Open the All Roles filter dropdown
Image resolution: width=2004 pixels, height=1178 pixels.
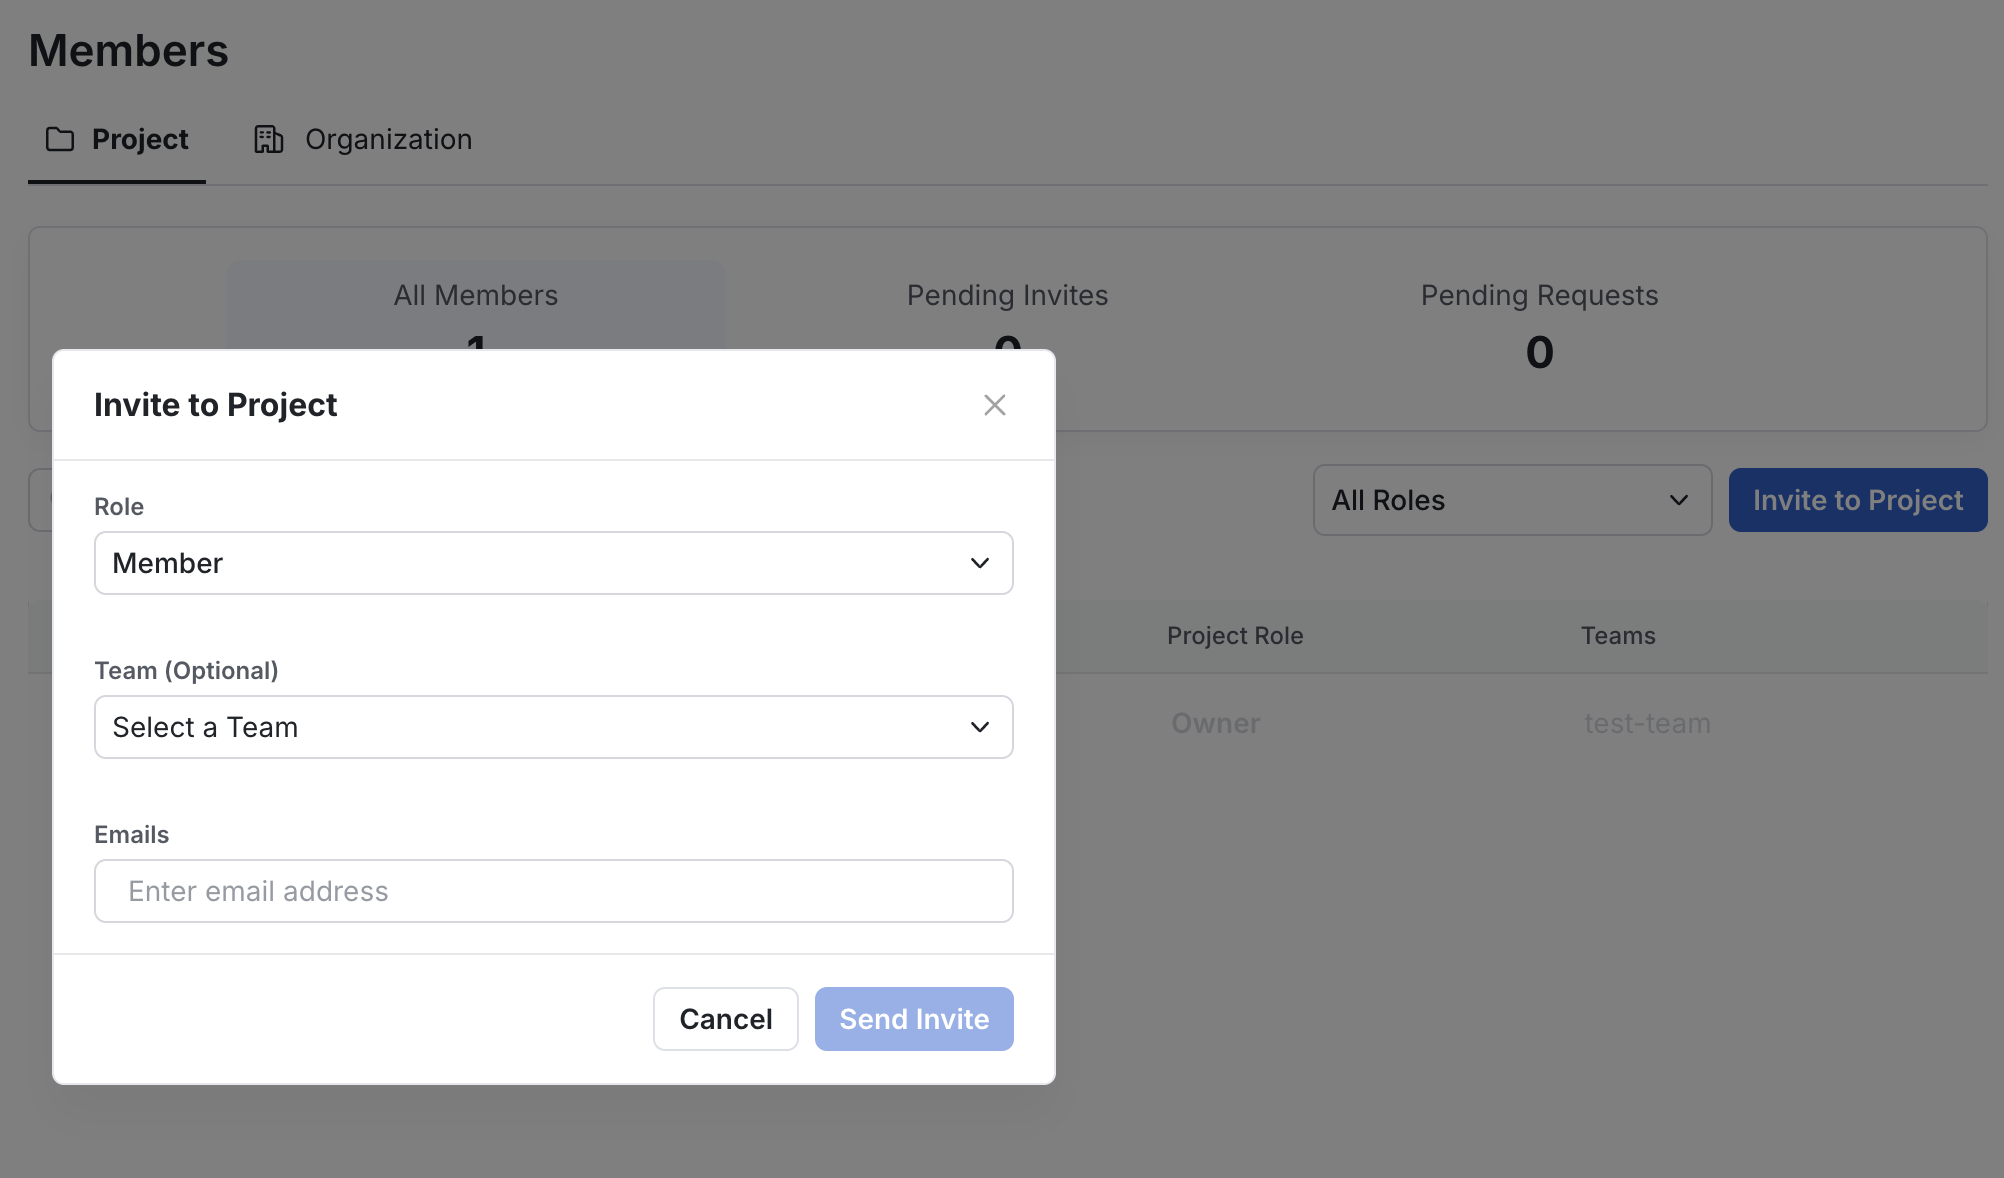pyautogui.click(x=1511, y=500)
